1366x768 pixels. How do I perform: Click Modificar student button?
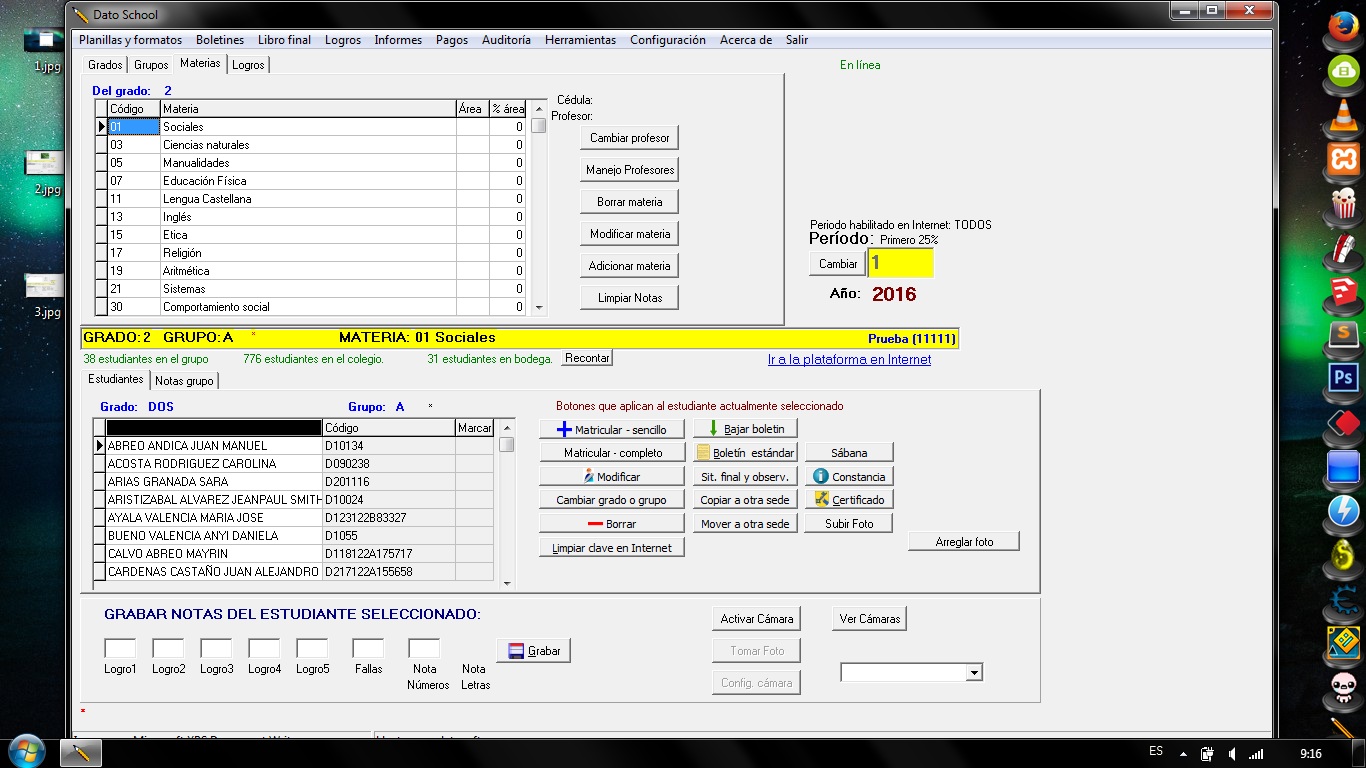(611, 477)
